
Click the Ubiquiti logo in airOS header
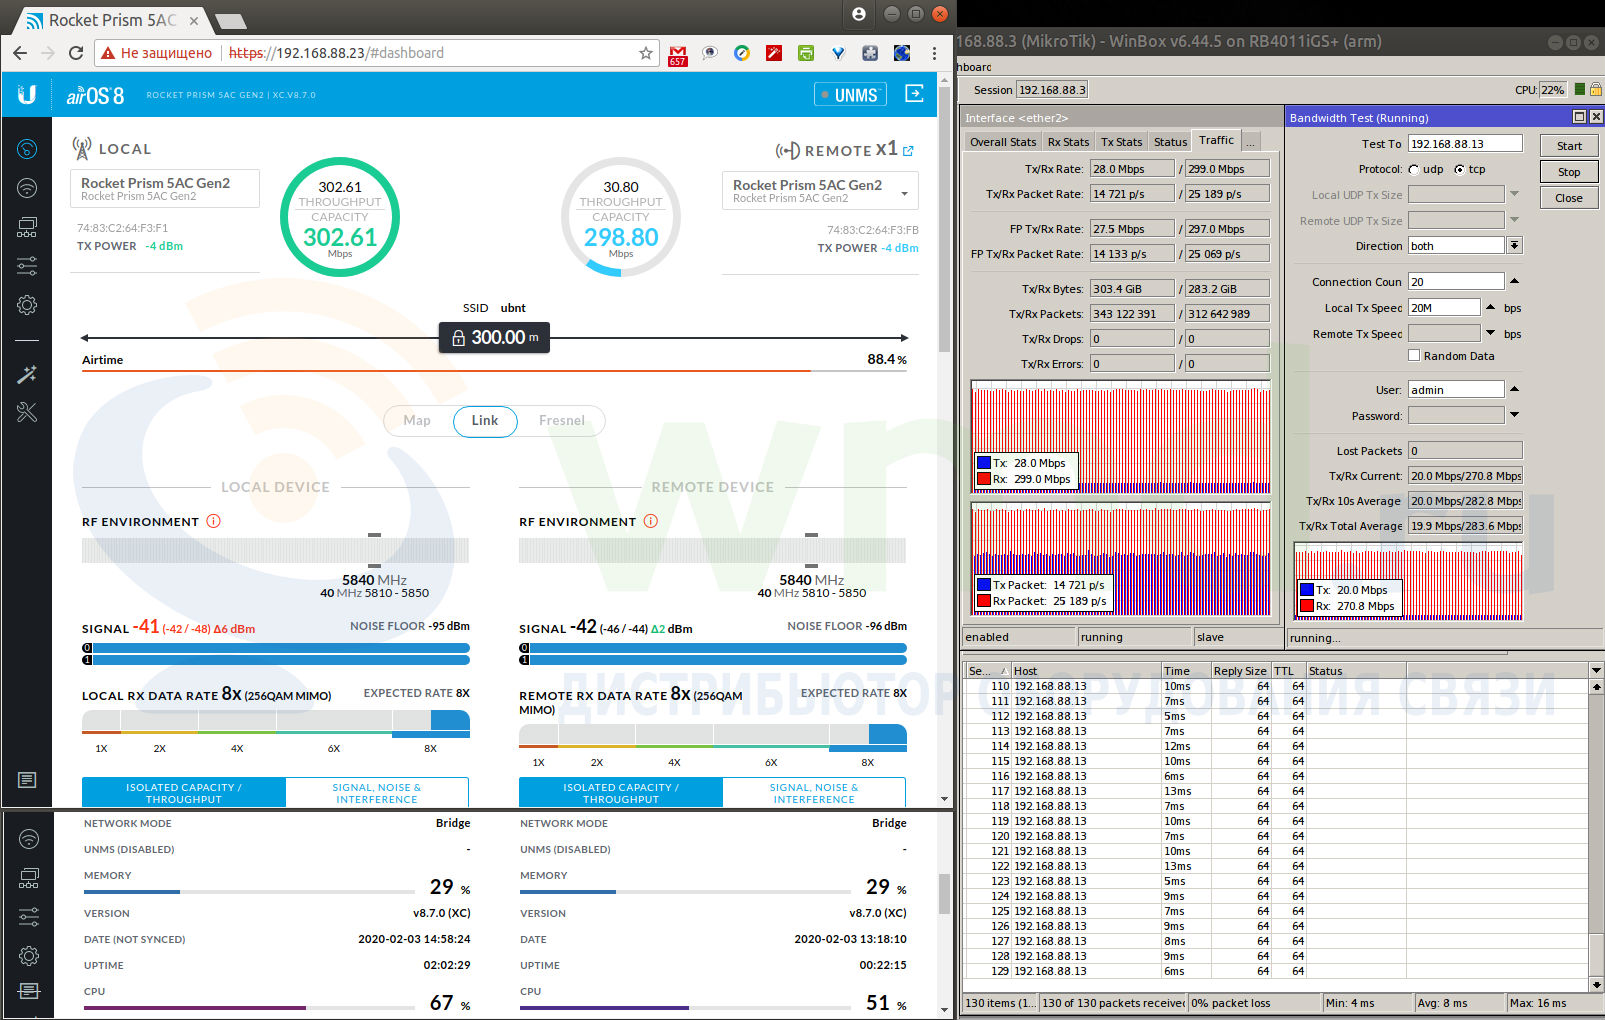[27, 94]
